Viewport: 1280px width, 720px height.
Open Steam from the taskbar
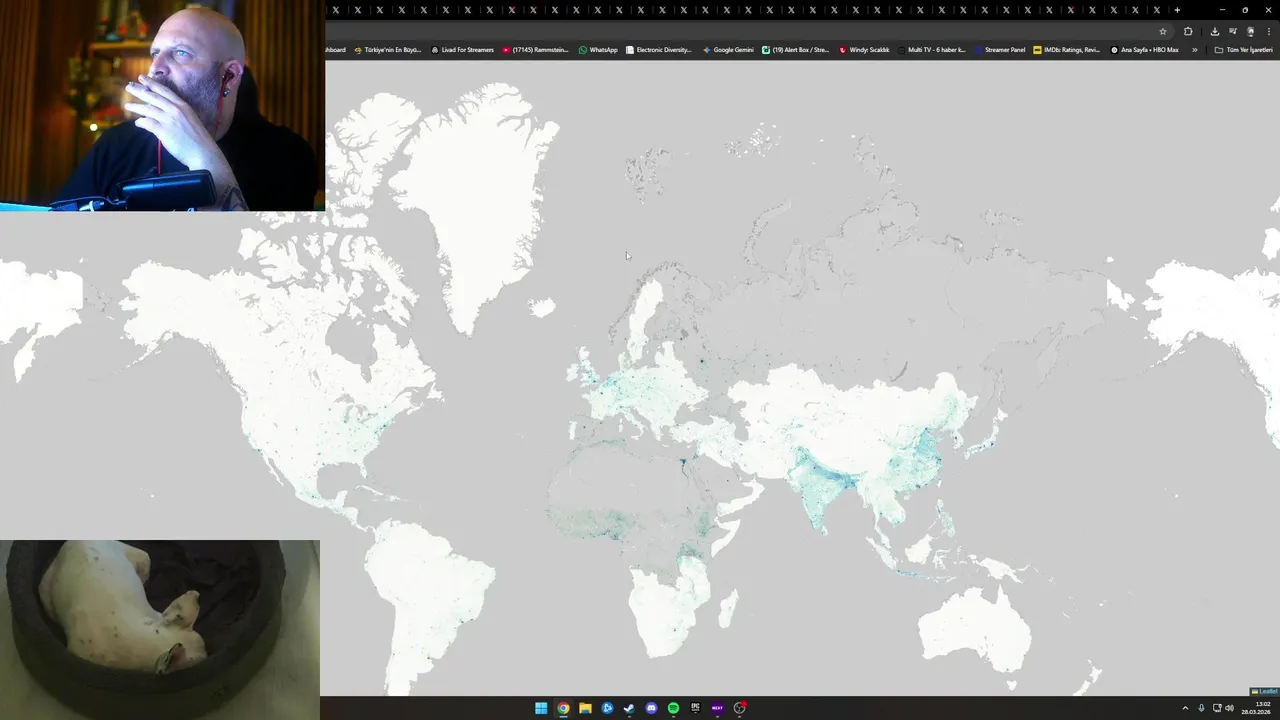[x=629, y=708]
